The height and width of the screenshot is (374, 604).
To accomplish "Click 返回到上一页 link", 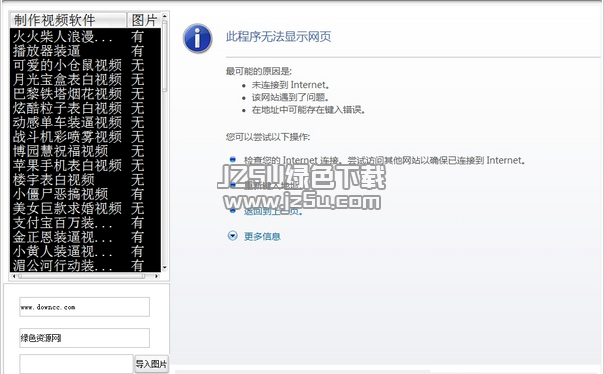I will (x=273, y=211).
